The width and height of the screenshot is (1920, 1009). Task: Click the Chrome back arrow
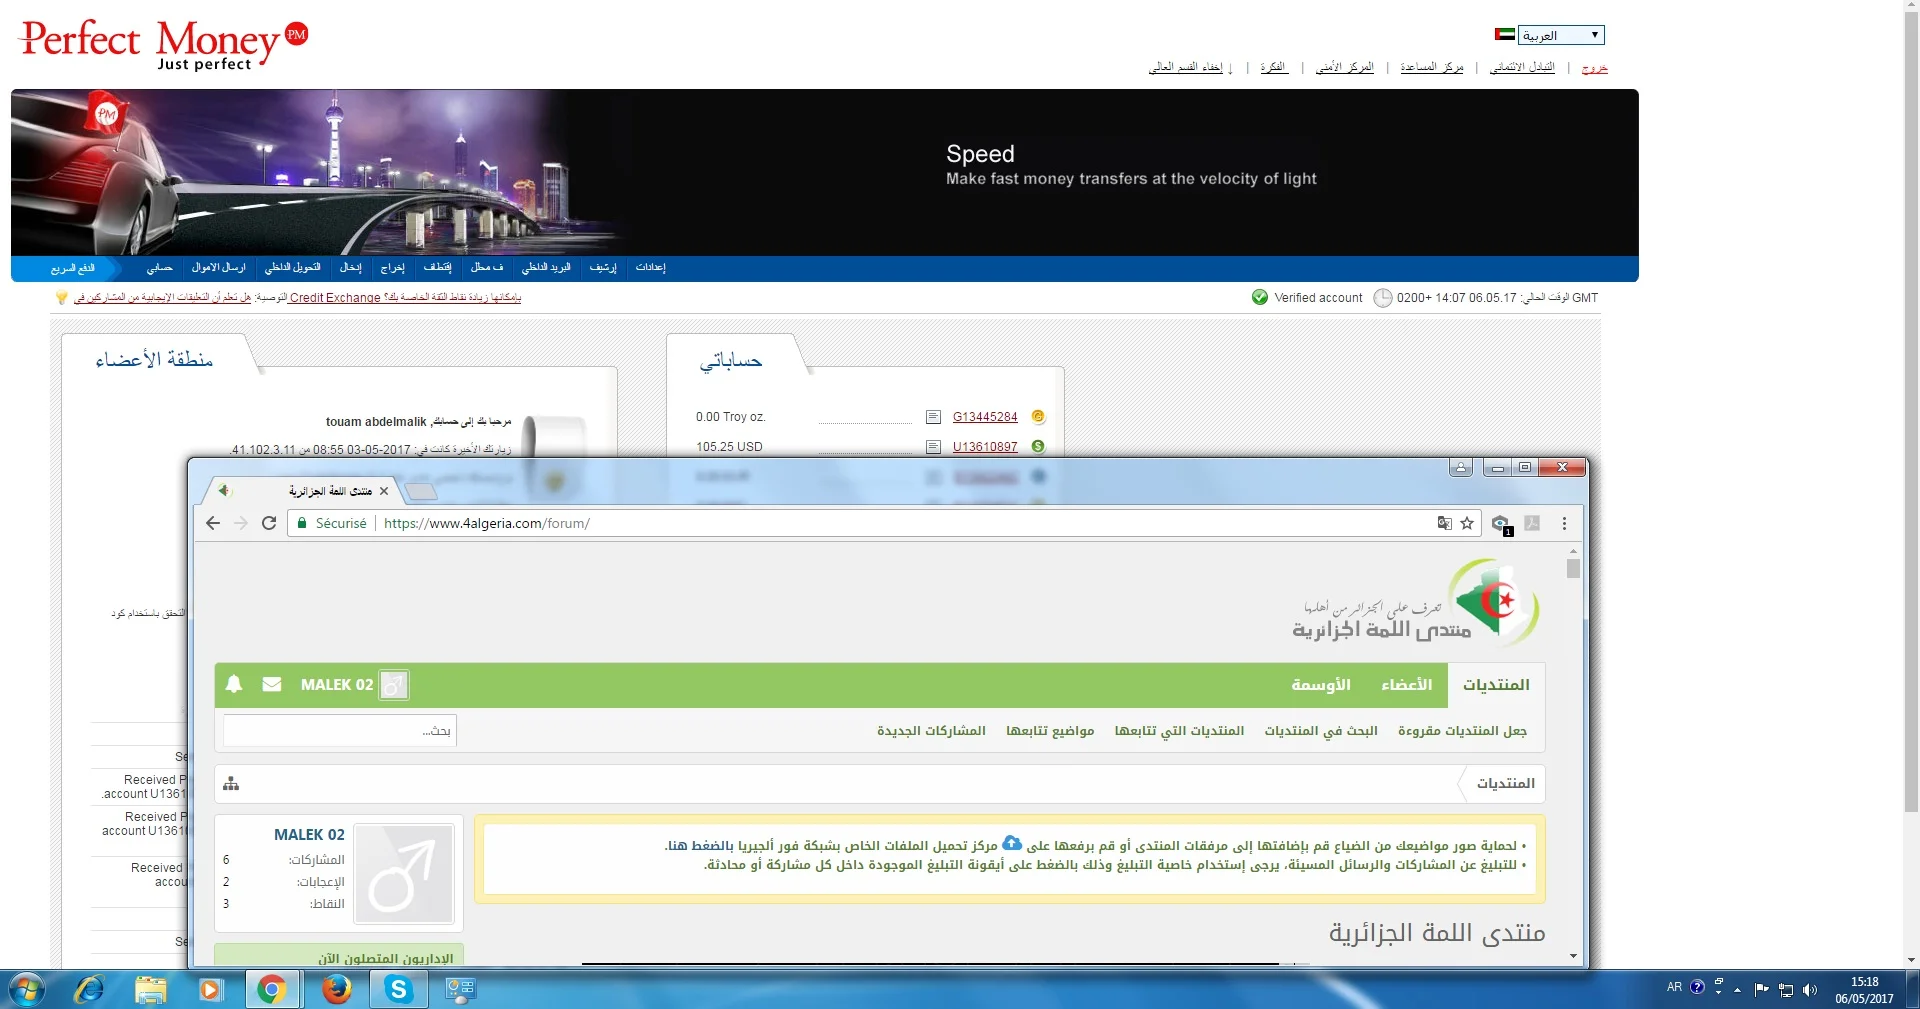pos(213,523)
